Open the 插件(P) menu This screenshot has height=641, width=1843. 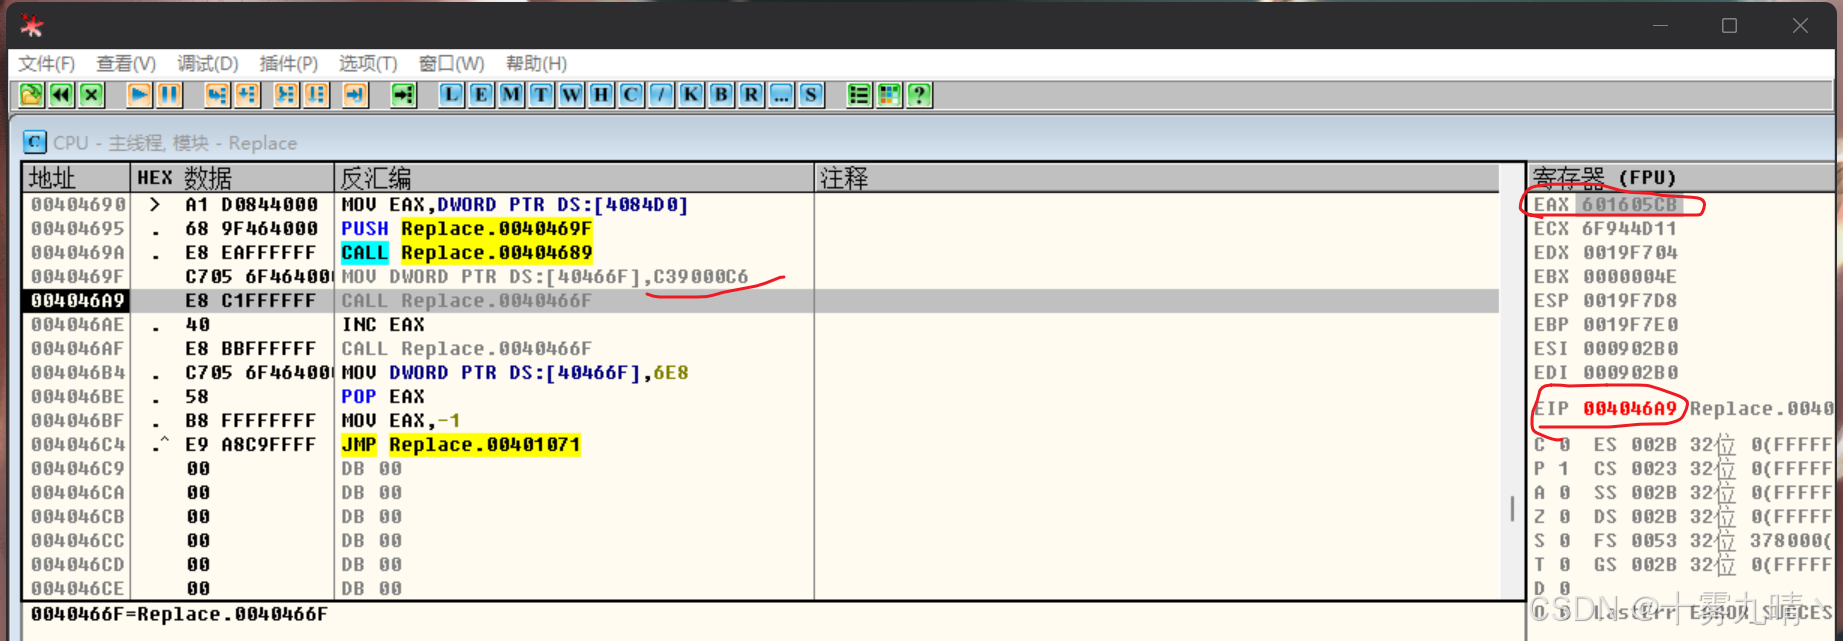pyautogui.click(x=289, y=63)
